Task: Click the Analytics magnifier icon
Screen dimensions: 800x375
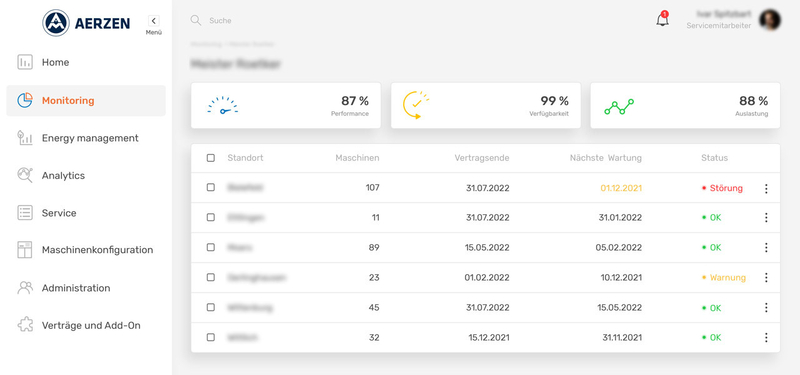Action: 24,175
